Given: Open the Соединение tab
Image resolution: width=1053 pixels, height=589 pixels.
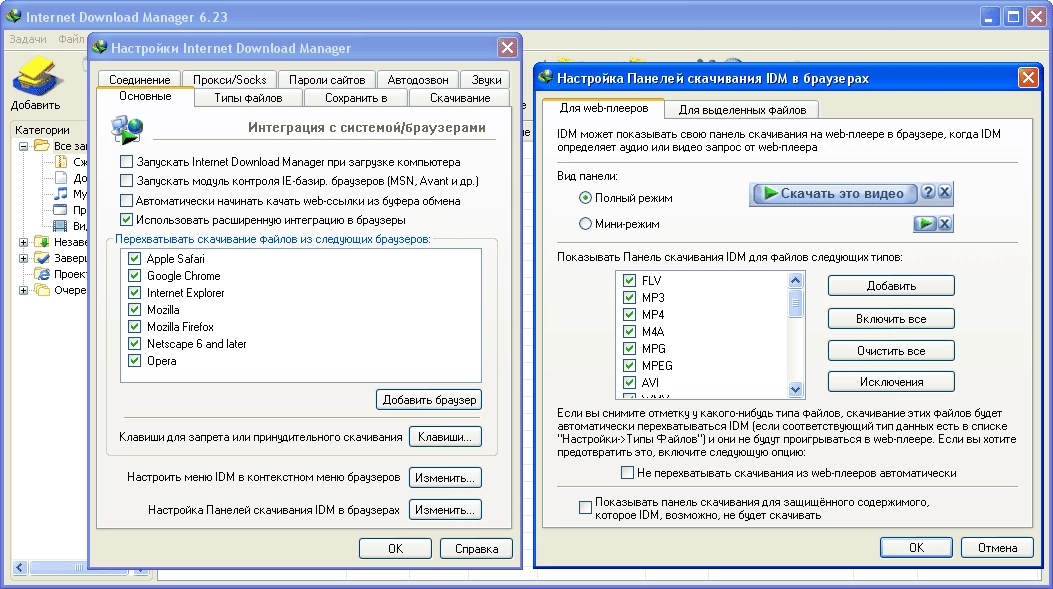Looking at the screenshot, I should (139, 79).
